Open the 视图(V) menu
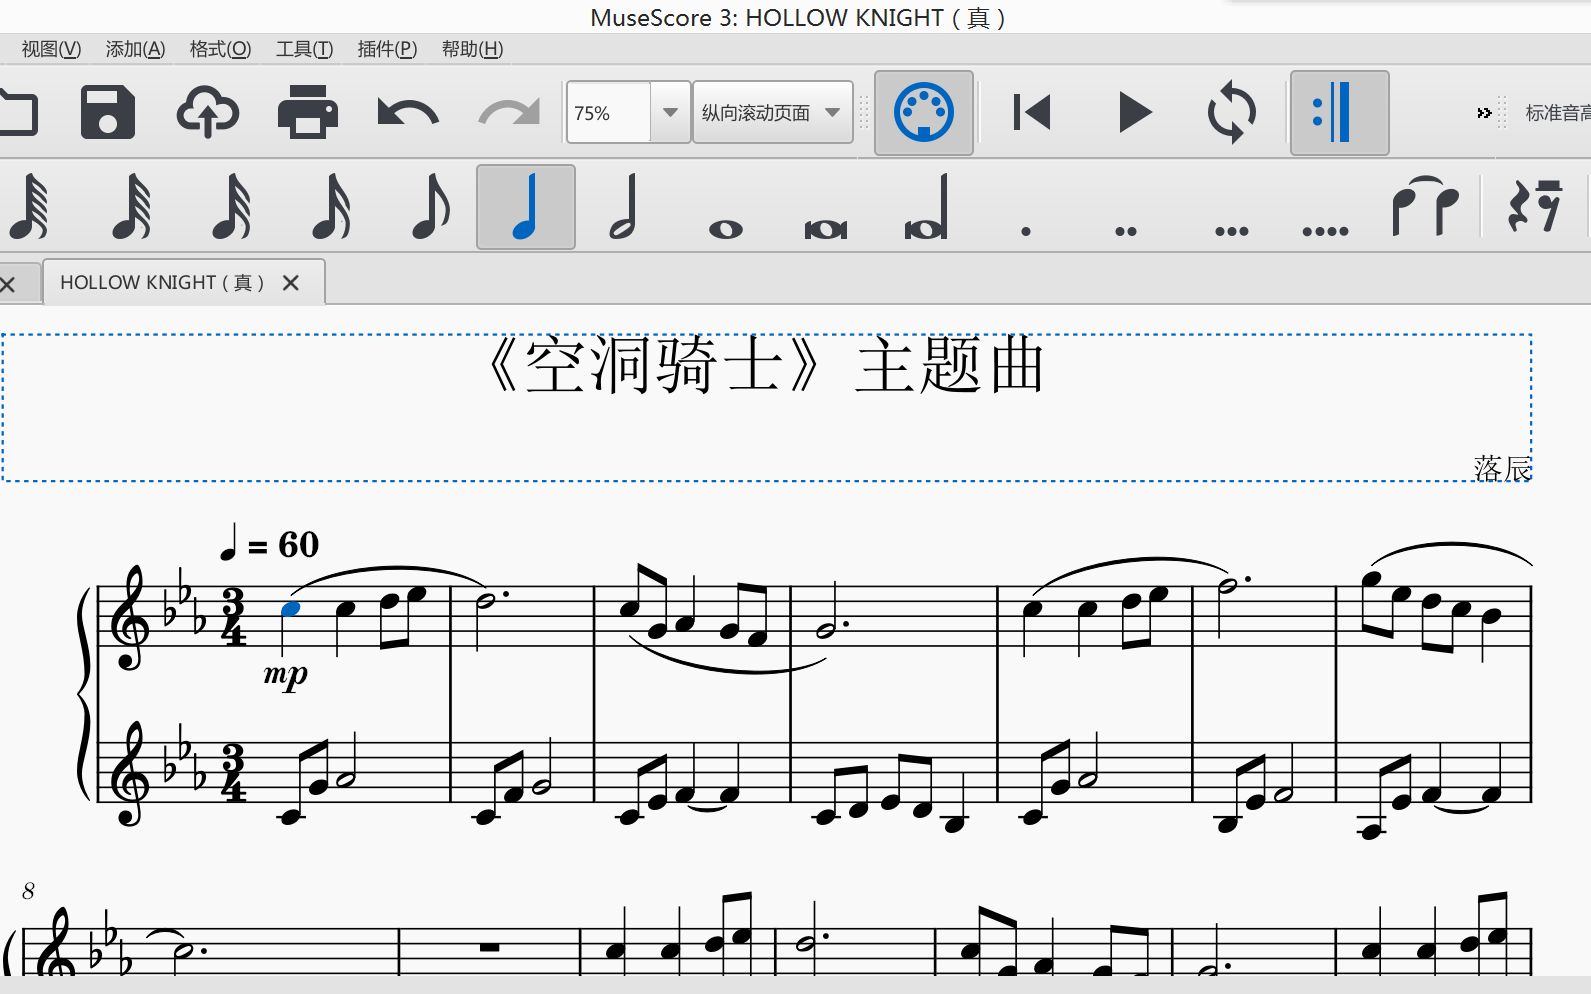Viewport: 1591px width, 994px height. pos(51,49)
